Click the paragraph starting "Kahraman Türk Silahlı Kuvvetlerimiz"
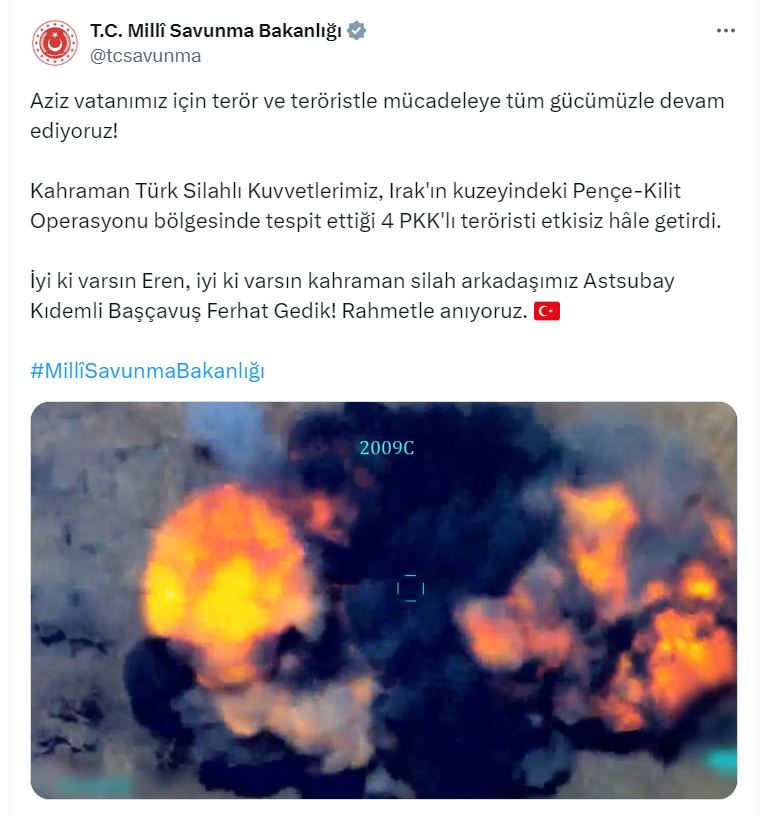778x816 pixels. tap(376, 206)
